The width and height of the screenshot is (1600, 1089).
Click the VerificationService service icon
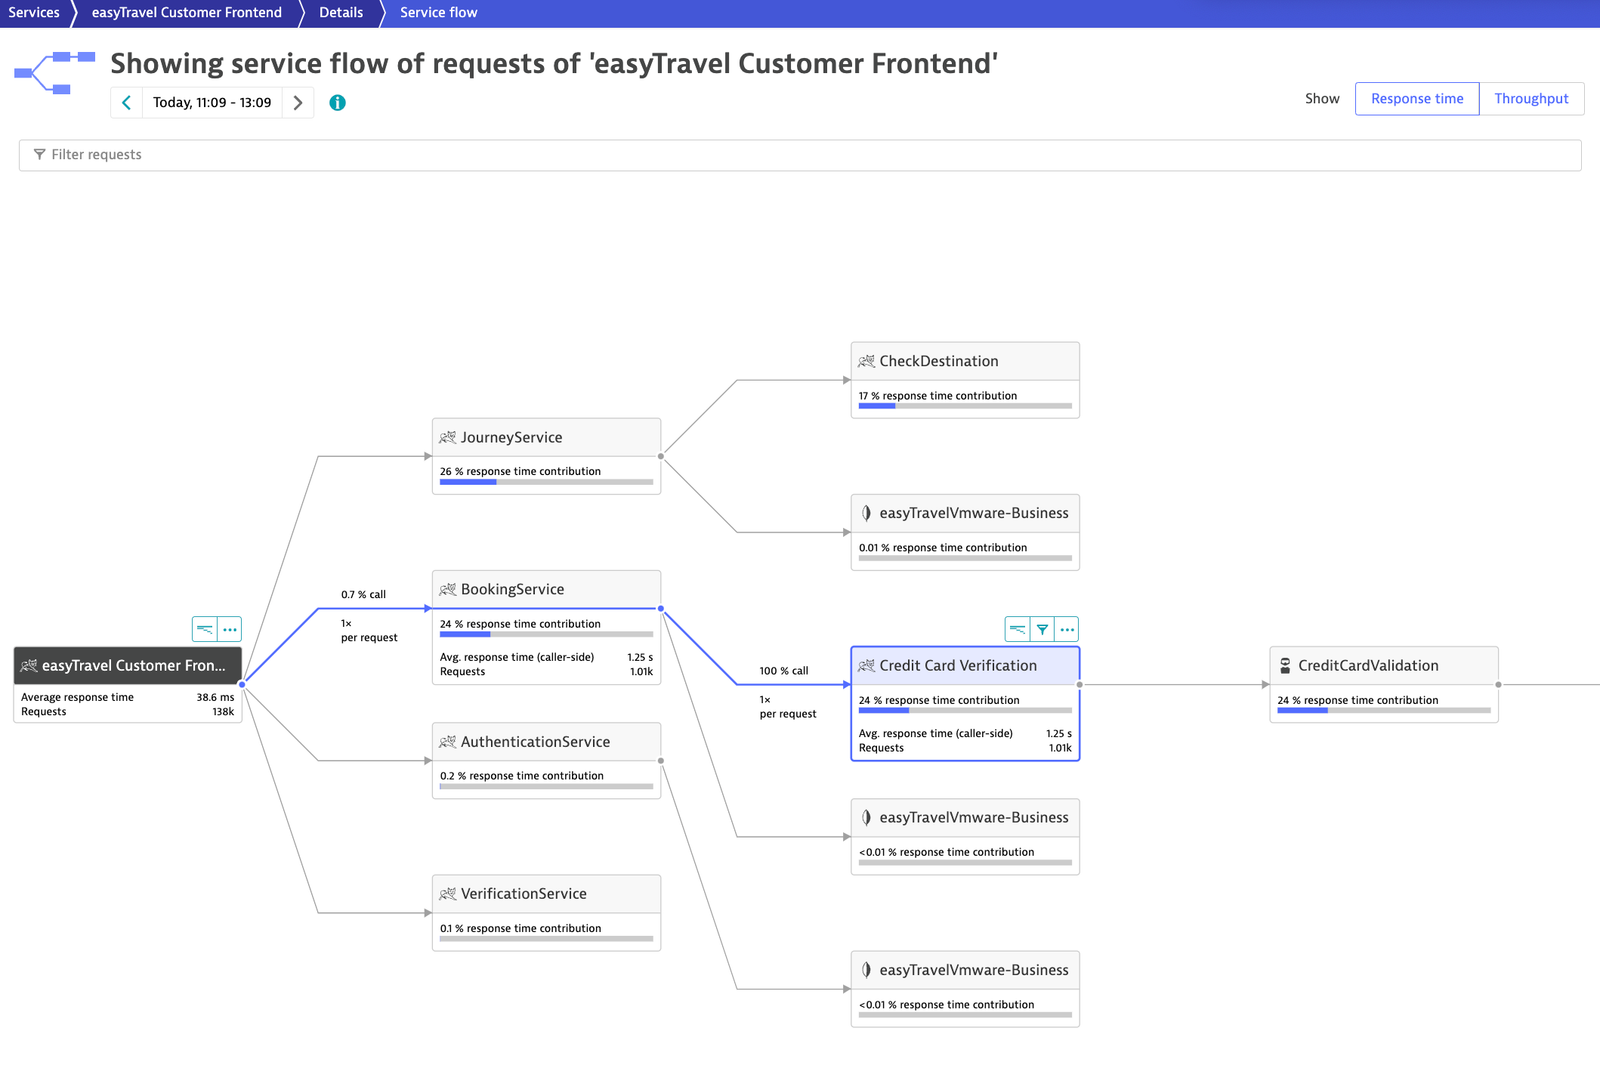pos(448,894)
